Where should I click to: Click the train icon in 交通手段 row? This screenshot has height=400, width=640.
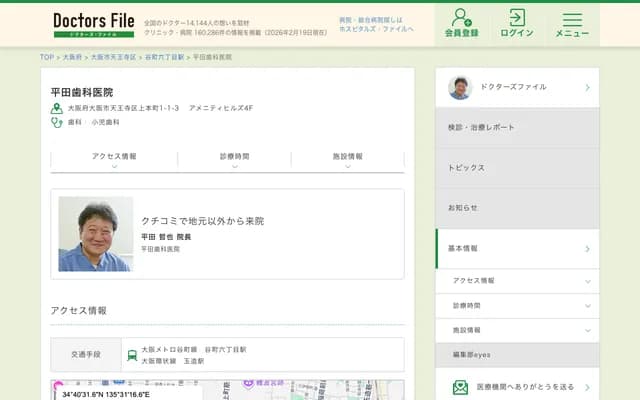[132, 355]
